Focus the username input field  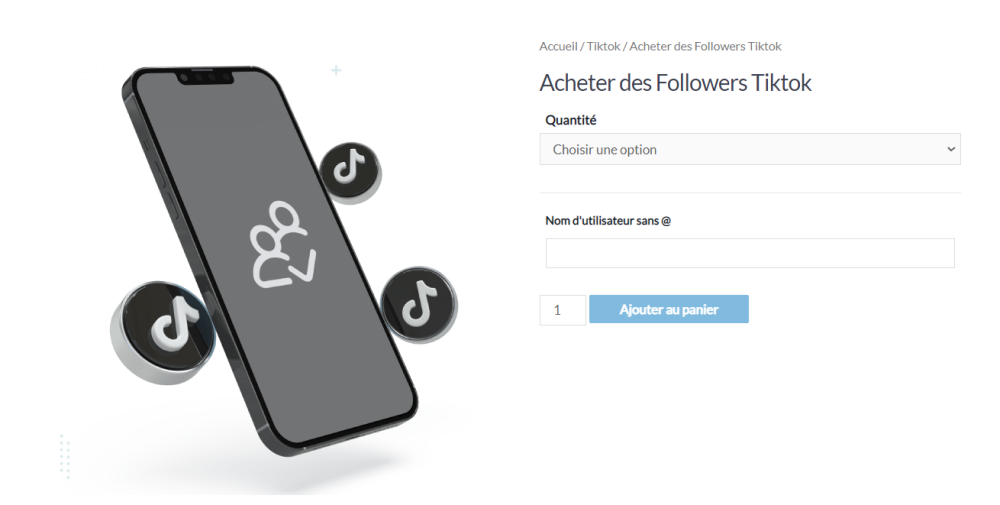(750, 253)
